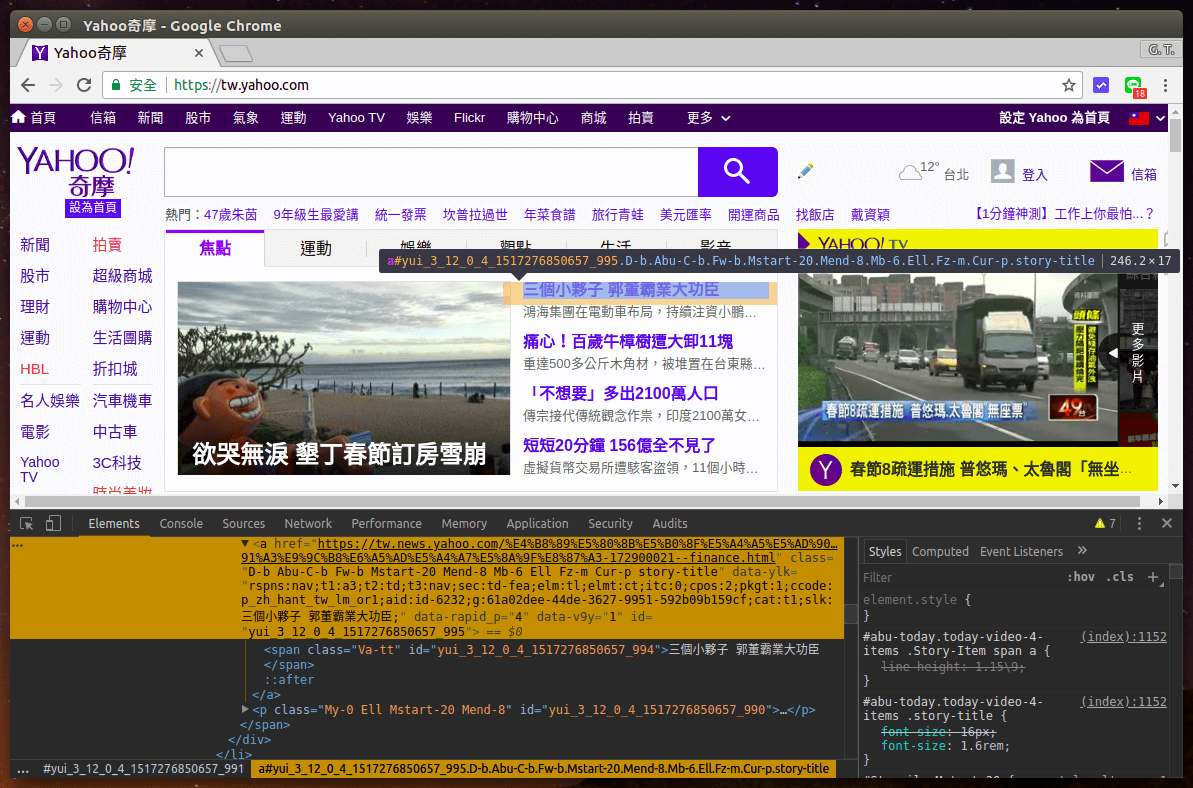1193x788 pixels.
Task: Select the 運動 news tab
Action: point(316,249)
